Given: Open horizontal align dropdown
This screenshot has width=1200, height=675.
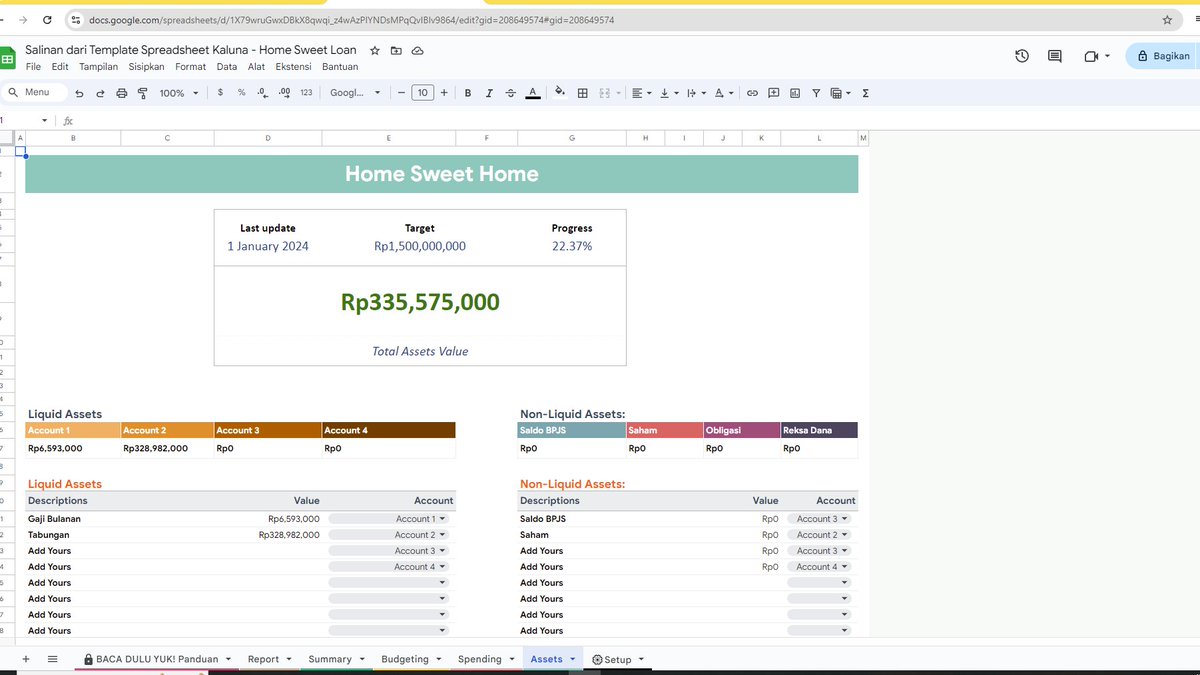Looking at the screenshot, I should point(641,93).
